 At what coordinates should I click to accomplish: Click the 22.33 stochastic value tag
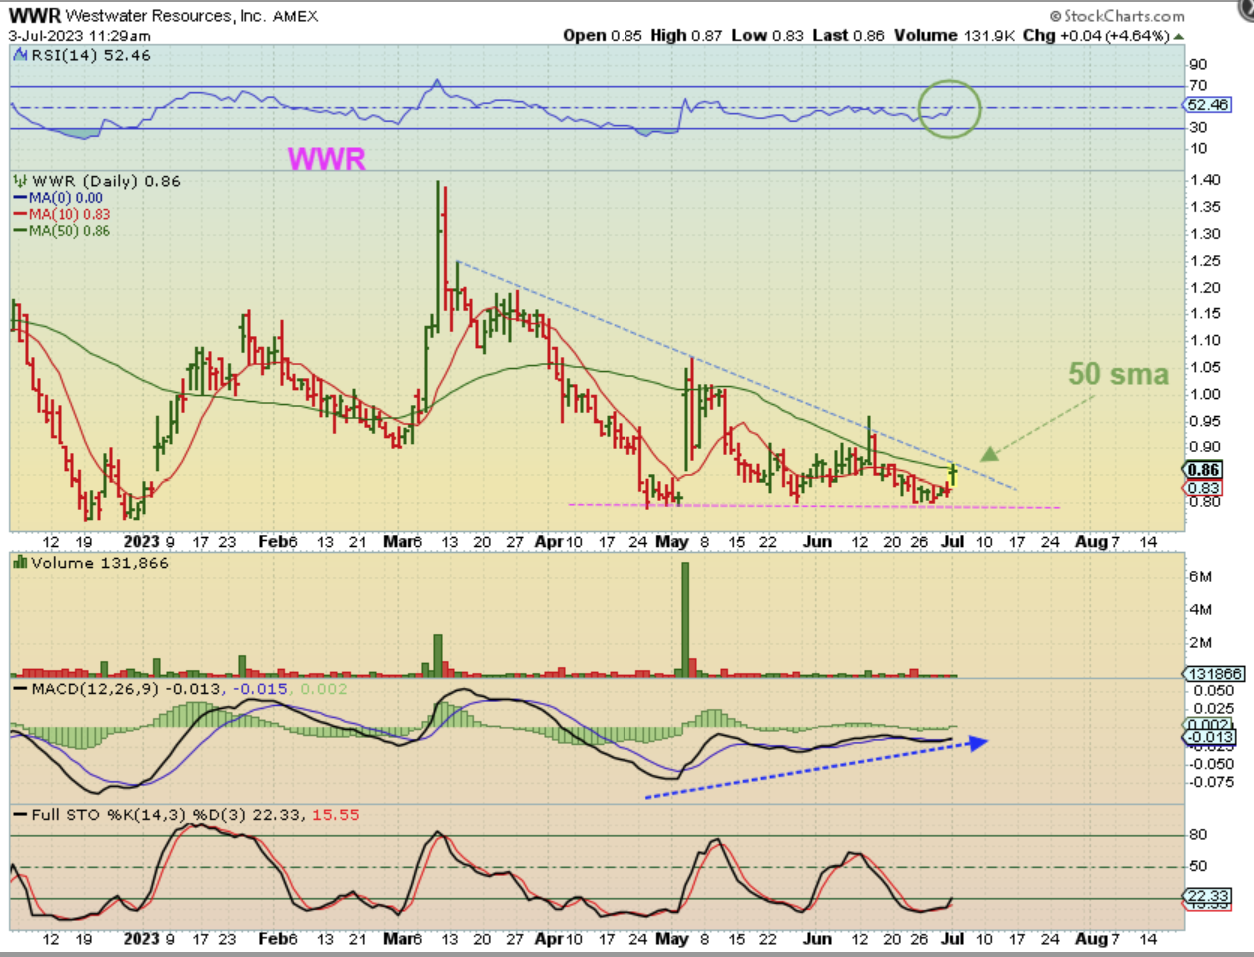pyautogui.click(x=1208, y=896)
